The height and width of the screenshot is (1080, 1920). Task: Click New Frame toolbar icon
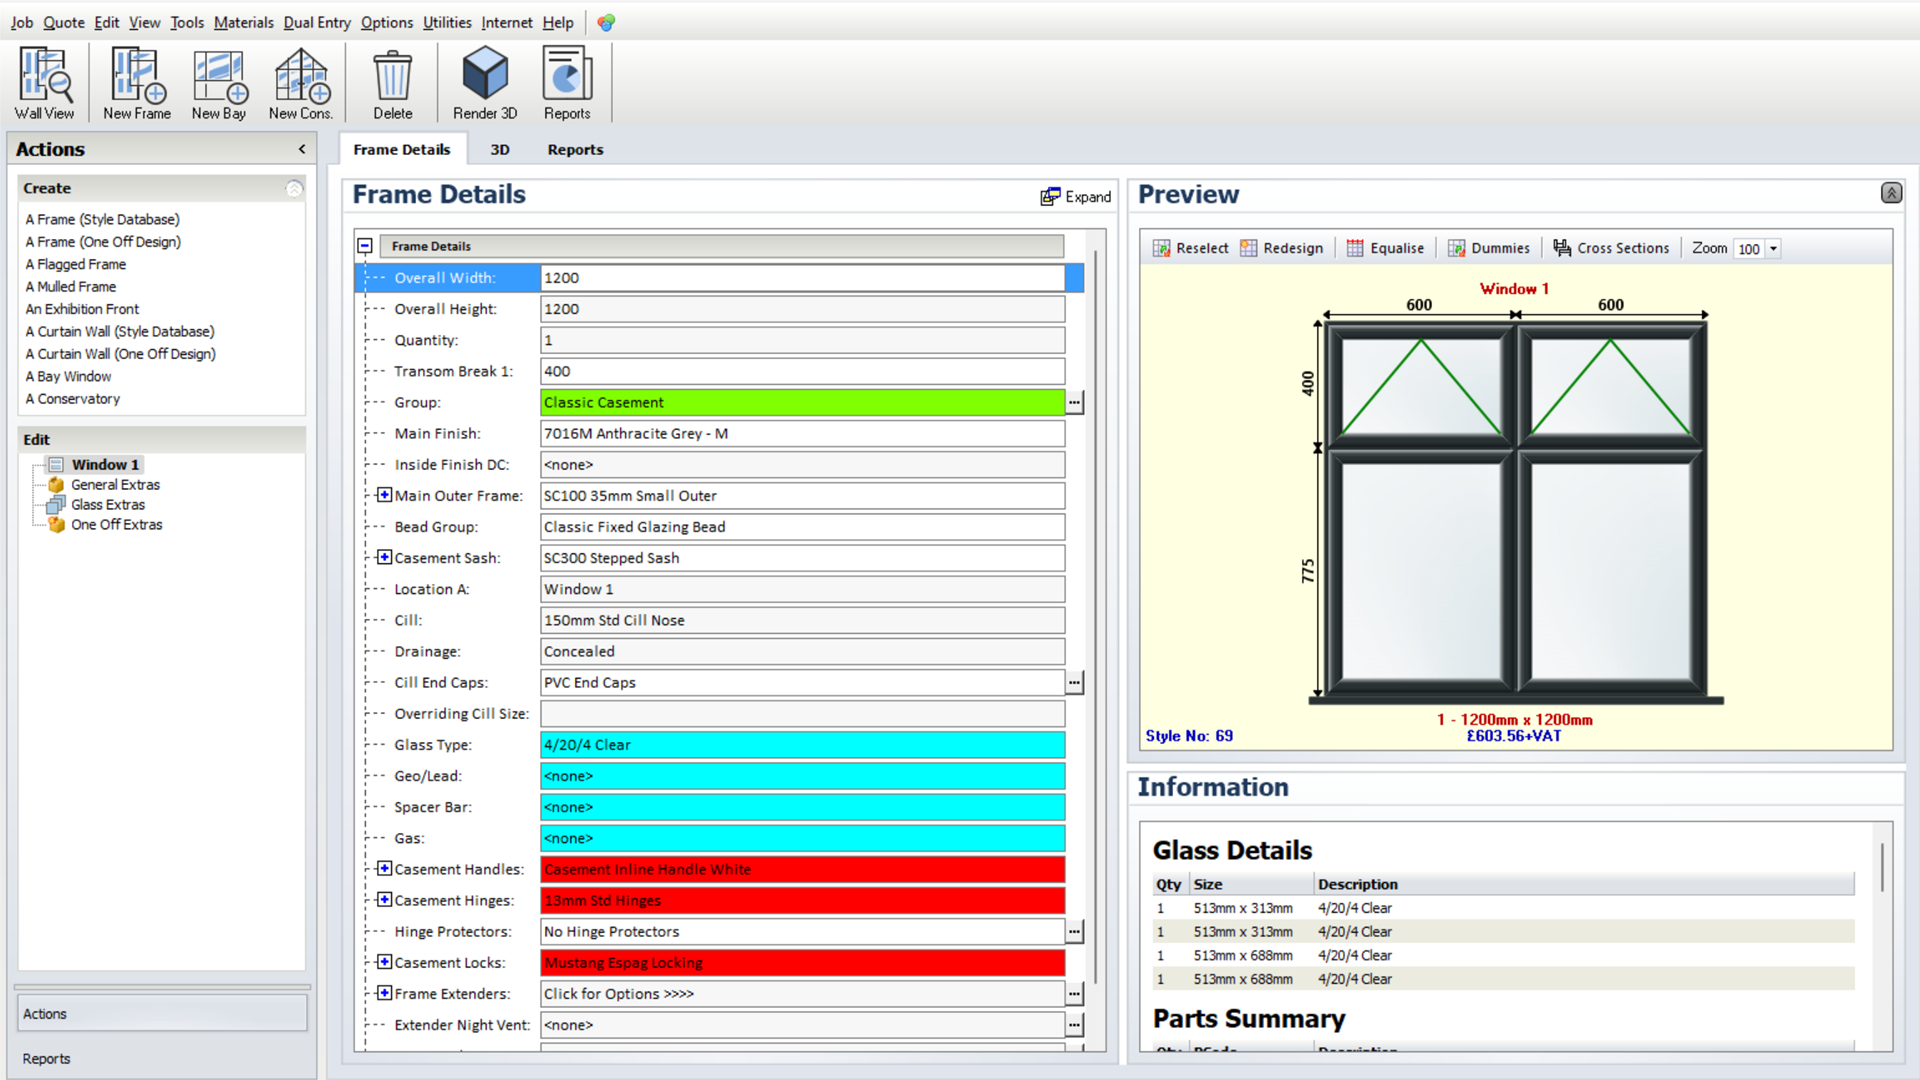pos(137,84)
